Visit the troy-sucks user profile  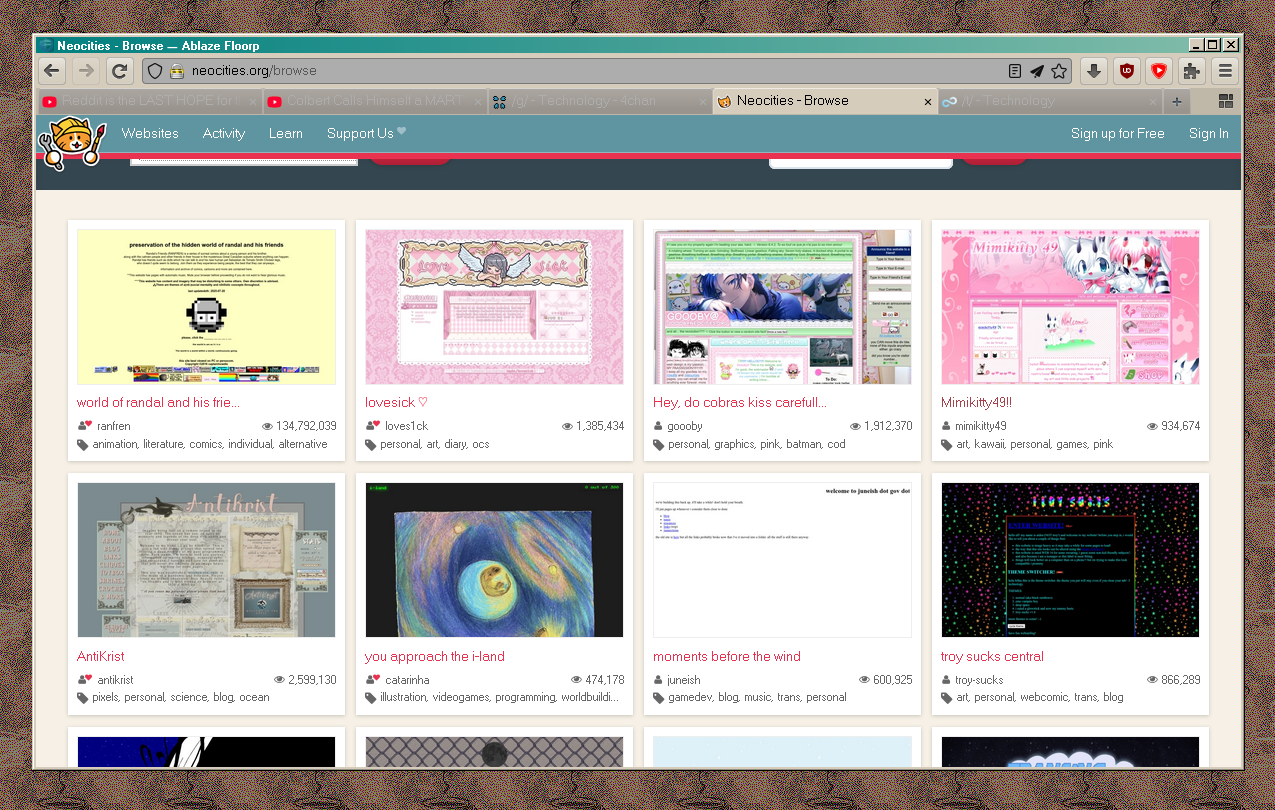pos(978,680)
